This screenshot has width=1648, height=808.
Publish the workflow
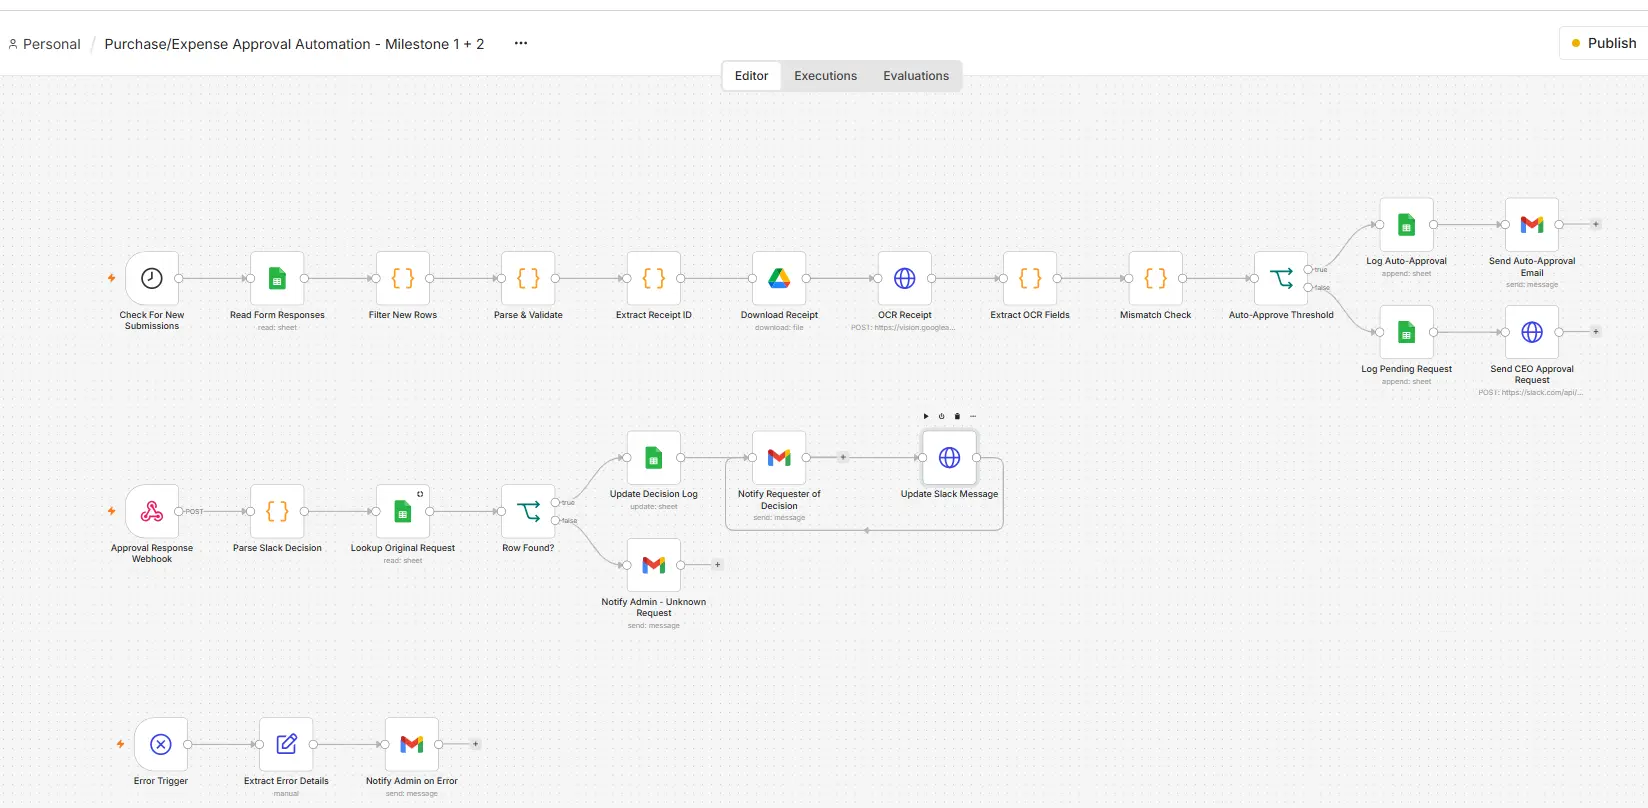[1604, 43]
